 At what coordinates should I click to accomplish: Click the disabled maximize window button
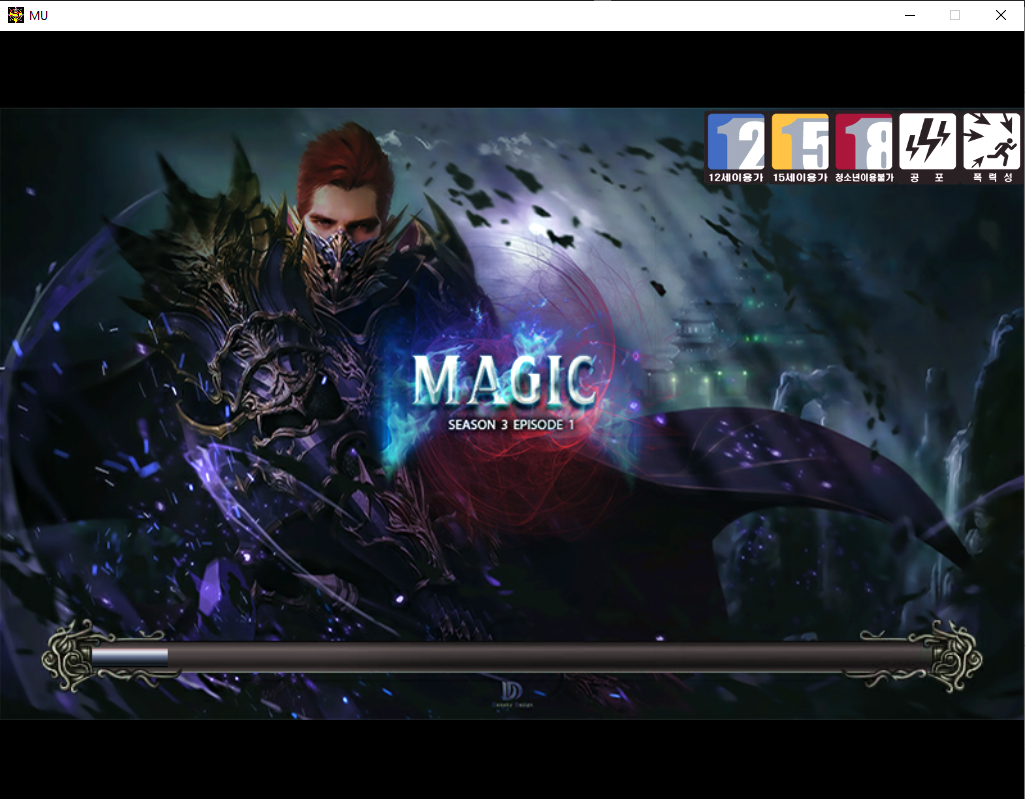pyautogui.click(x=955, y=16)
